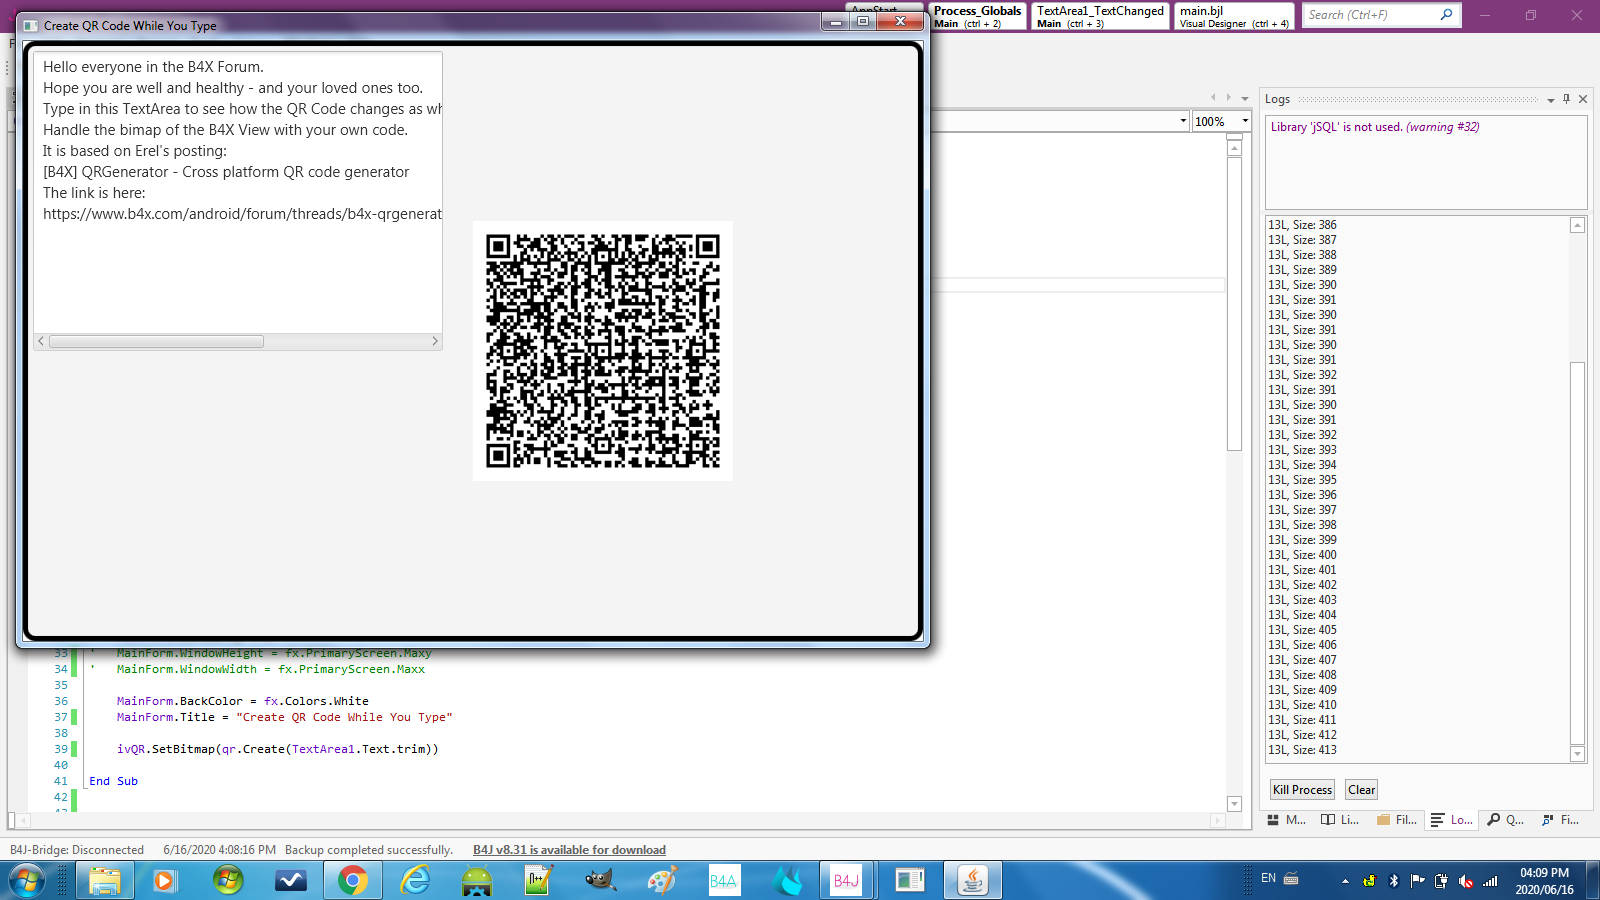Open the Paint palette taskbar icon
This screenshot has width=1600, height=900.
[662, 881]
